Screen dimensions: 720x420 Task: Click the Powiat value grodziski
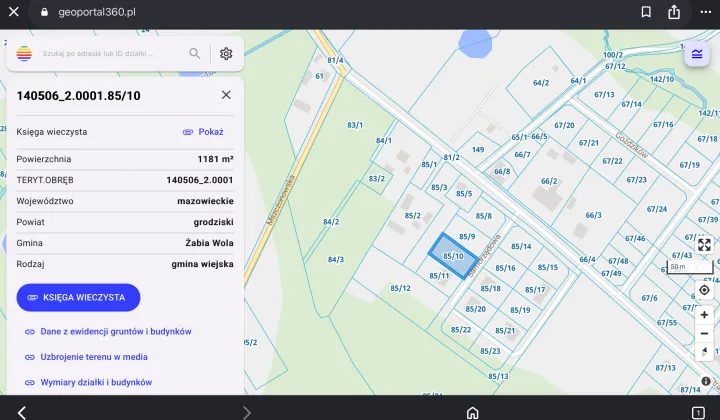tap(214, 222)
